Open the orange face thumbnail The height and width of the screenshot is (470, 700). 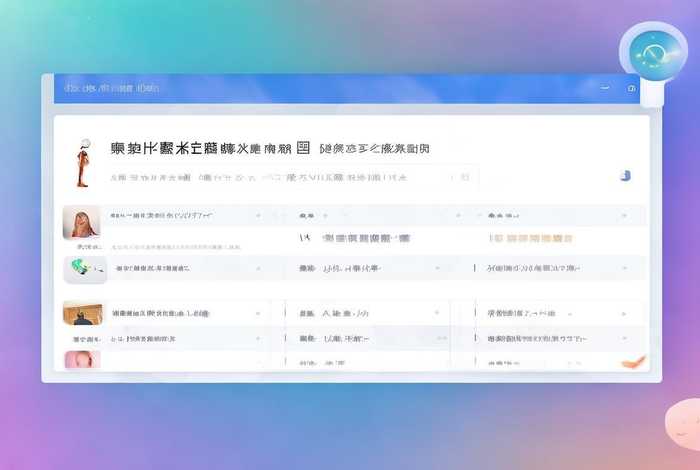pos(81,222)
